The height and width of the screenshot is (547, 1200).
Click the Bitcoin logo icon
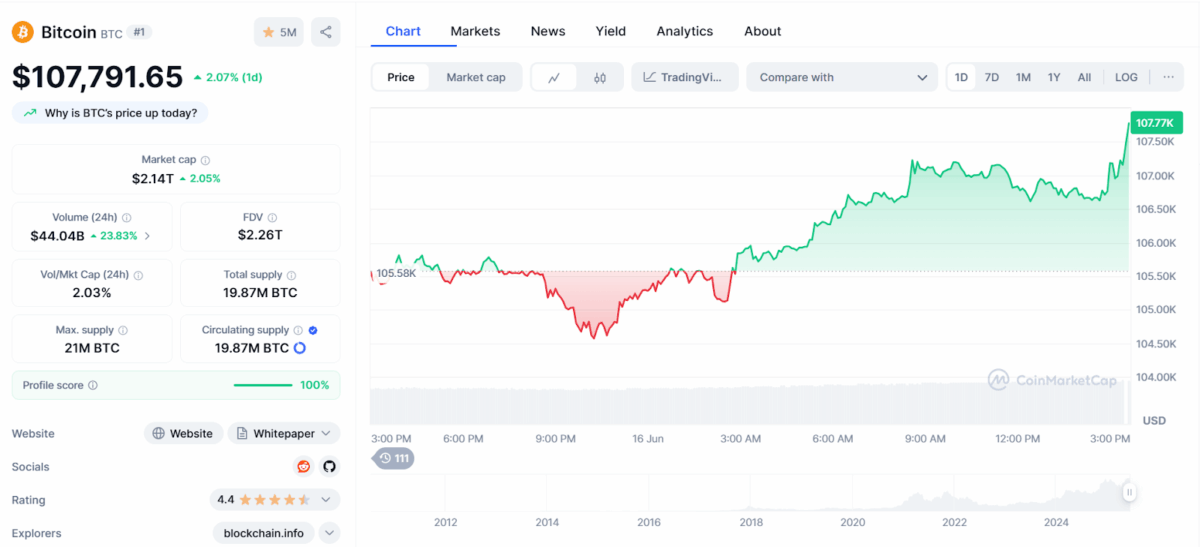click(22, 32)
